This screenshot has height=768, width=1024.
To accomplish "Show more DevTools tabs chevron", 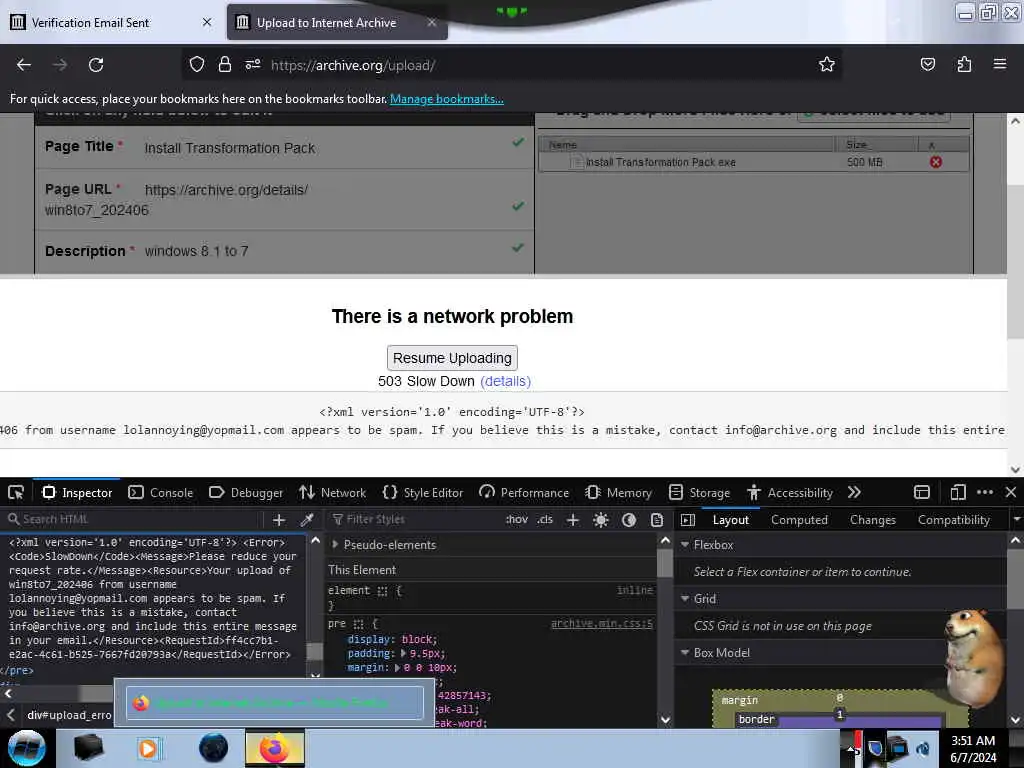I will [854, 492].
